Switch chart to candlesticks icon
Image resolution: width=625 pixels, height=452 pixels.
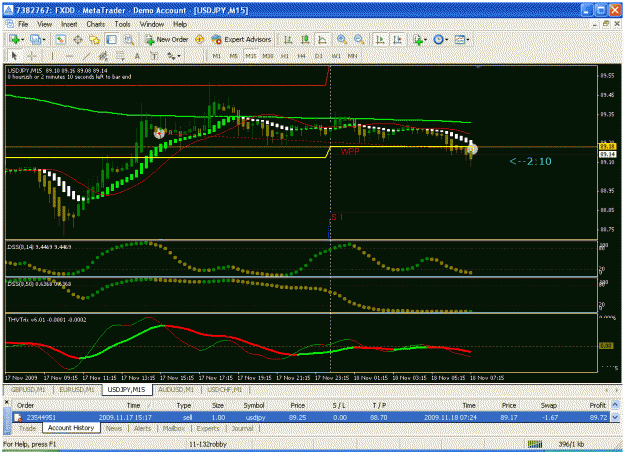pyautogui.click(x=305, y=39)
